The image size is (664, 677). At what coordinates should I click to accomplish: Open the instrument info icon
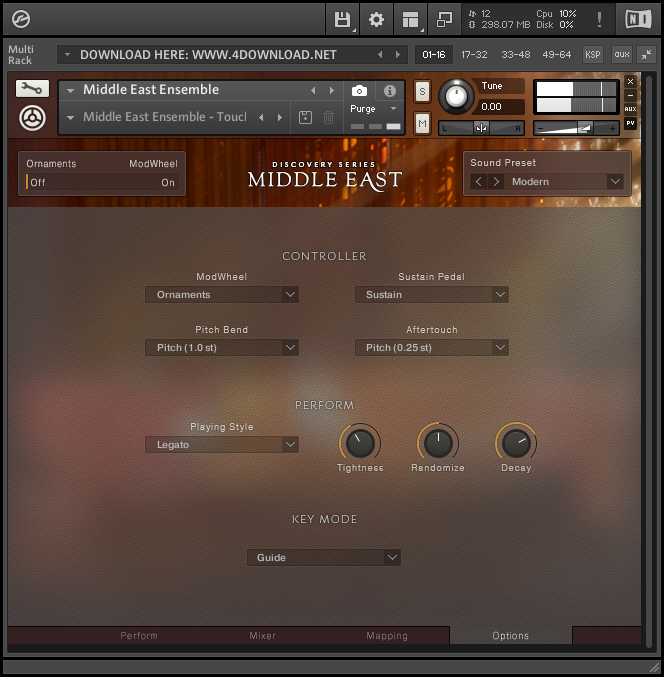(390, 91)
